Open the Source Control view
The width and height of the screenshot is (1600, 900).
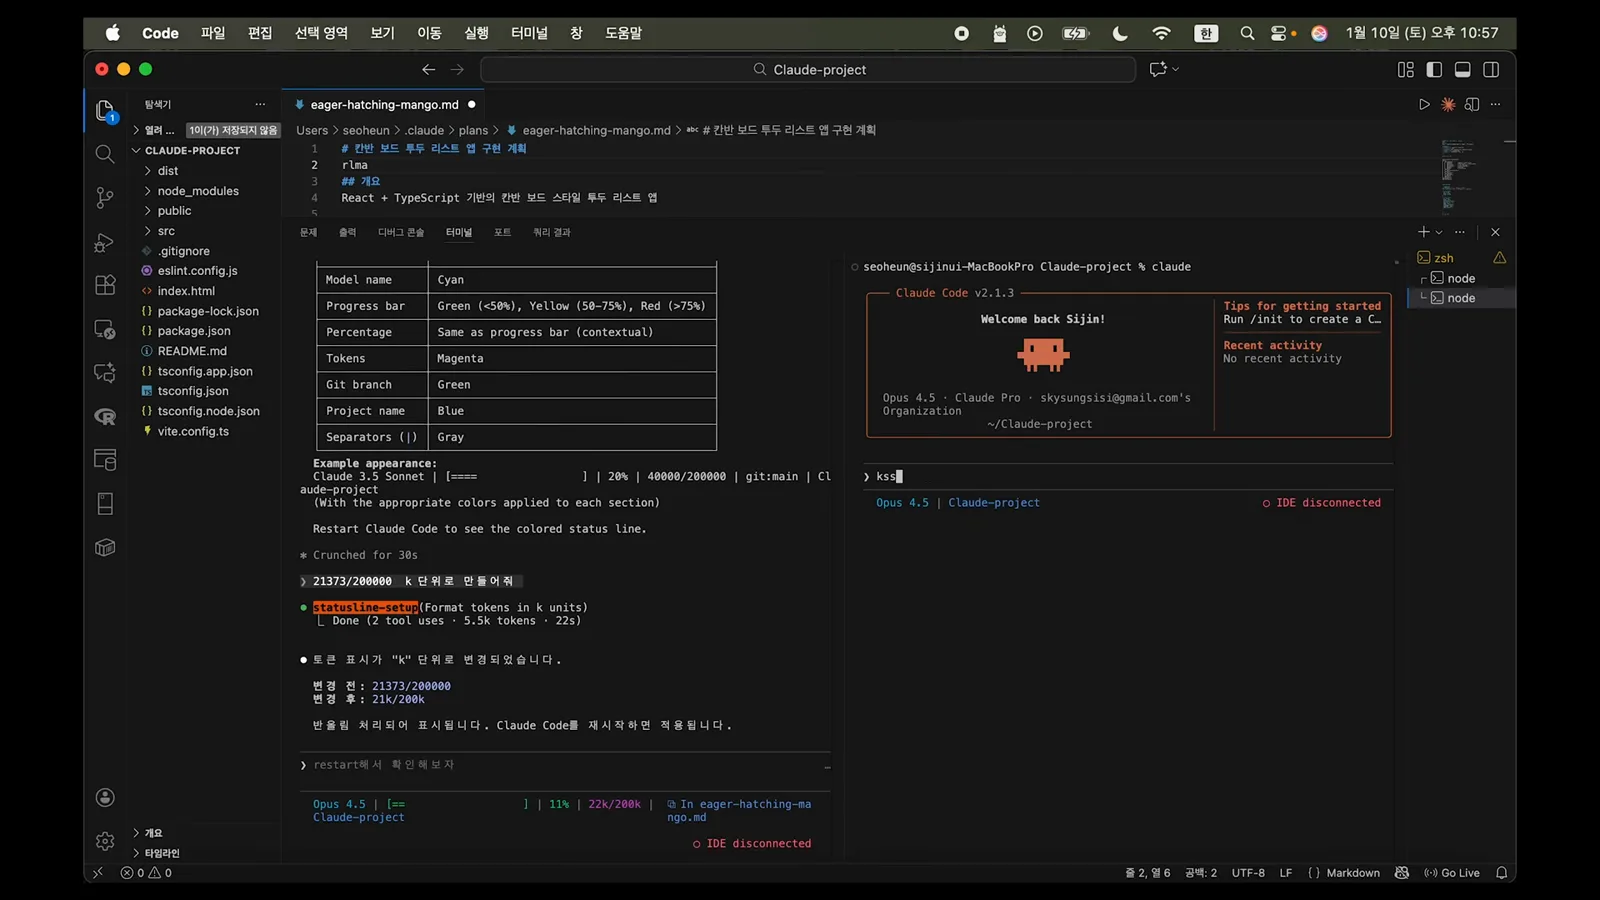pos(105,198)
